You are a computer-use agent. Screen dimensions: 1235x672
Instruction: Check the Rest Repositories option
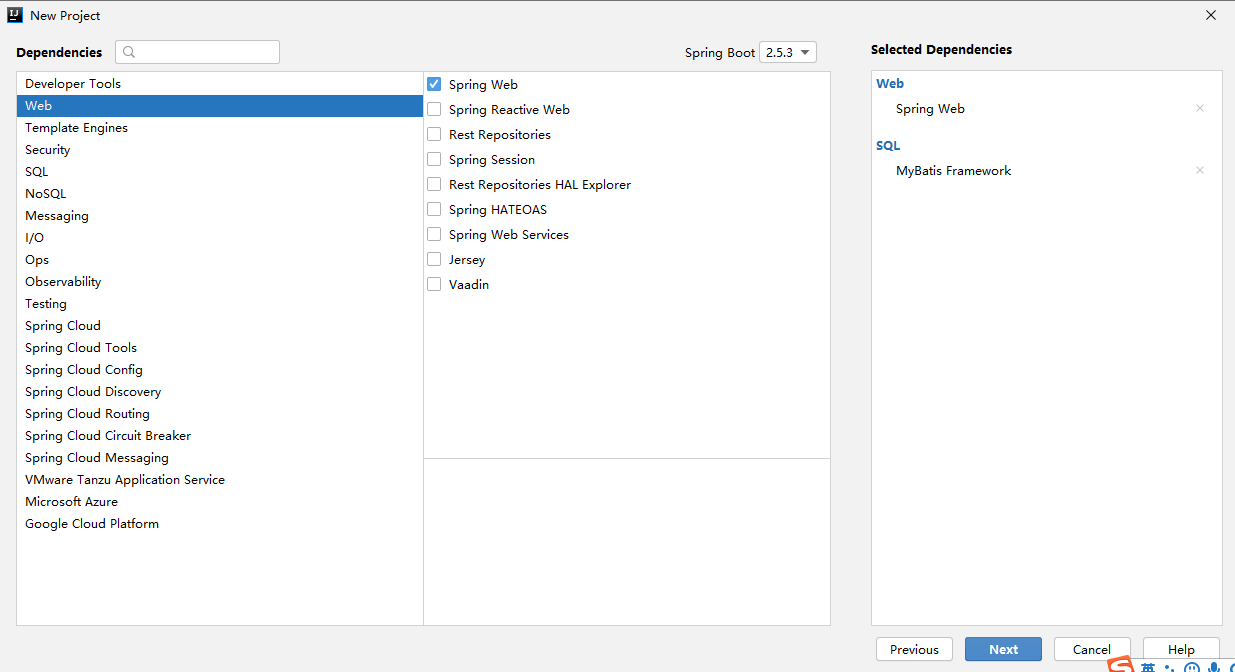click(x=434, y=134)
